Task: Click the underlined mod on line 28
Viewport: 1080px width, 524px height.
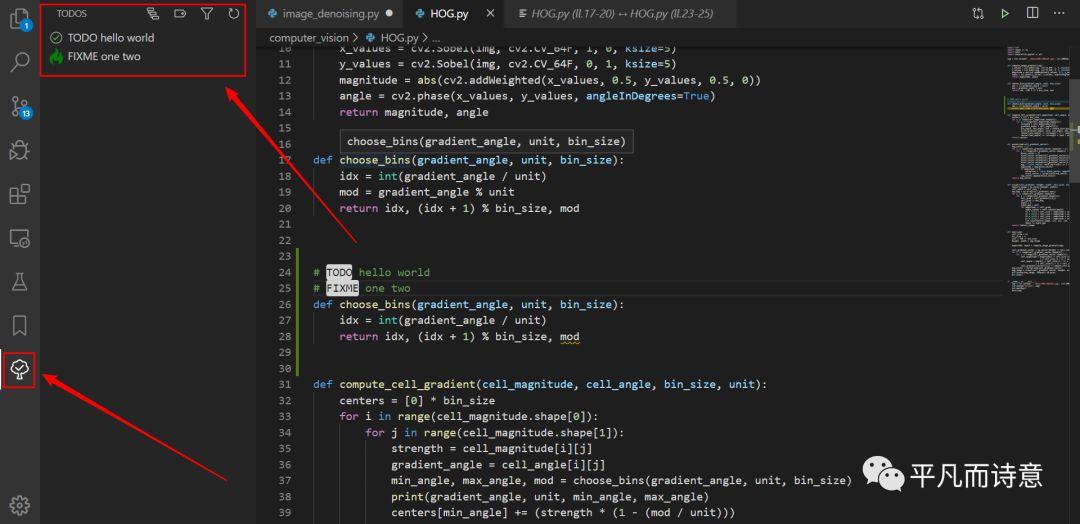Action: click(569, 337)
